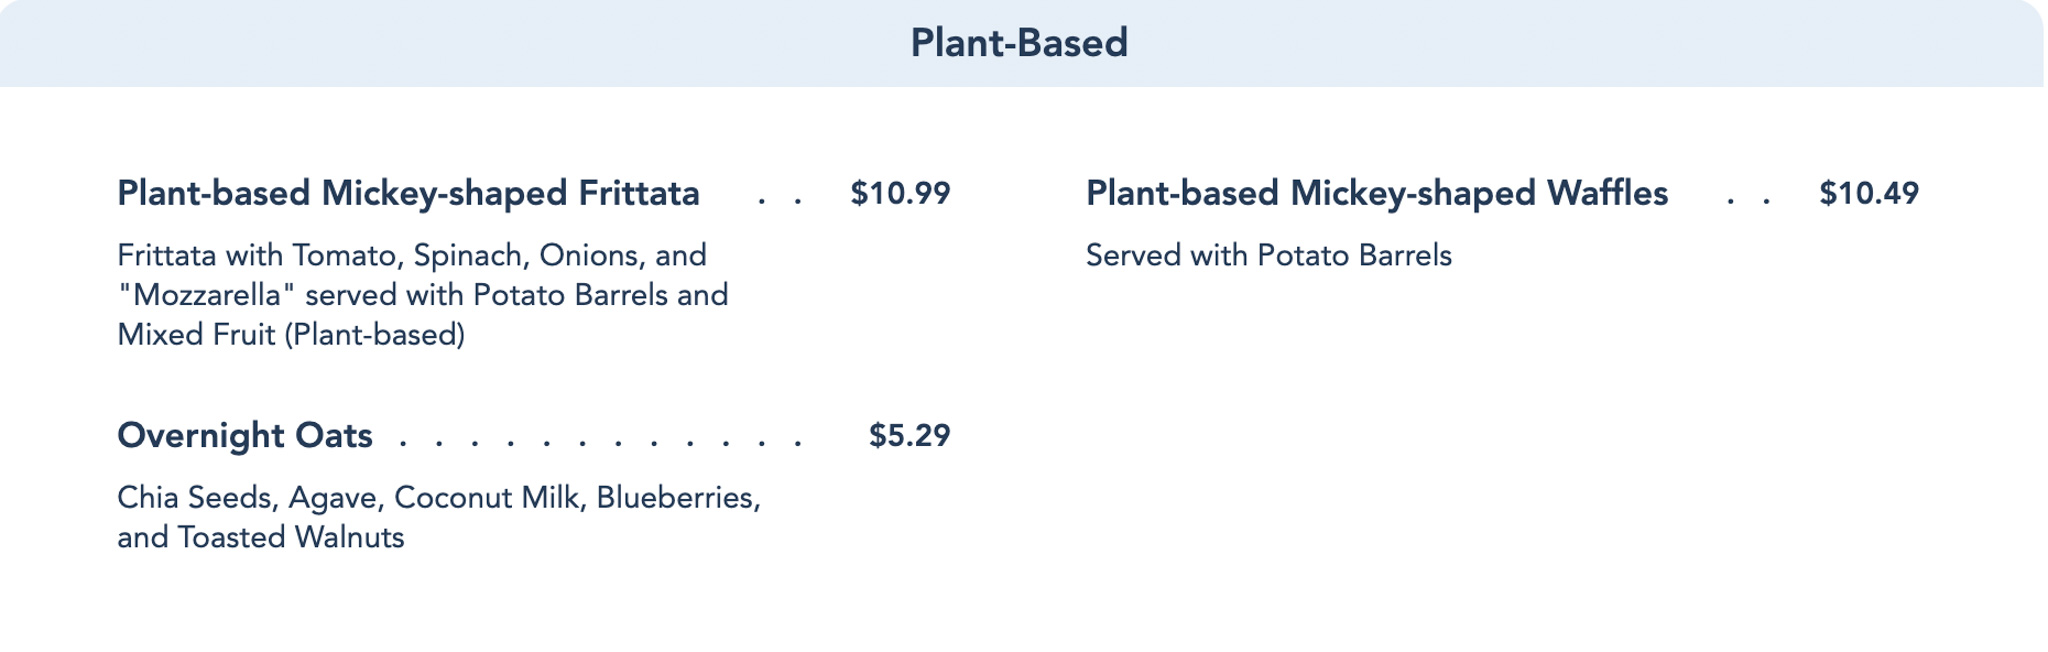Click the "and Toasted Walnuts" text
Viewport: 2048px width, 652px height.
click(260, 538)
